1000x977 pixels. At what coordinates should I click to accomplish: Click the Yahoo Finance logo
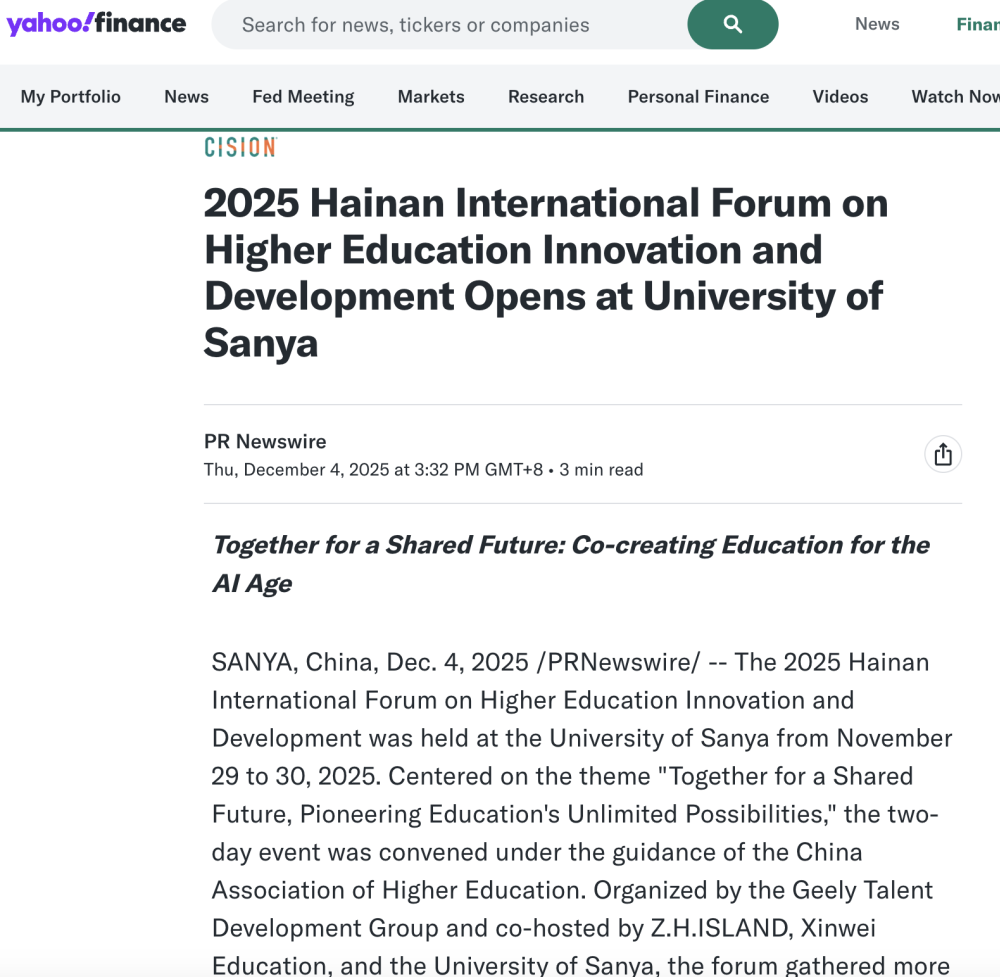96,24
